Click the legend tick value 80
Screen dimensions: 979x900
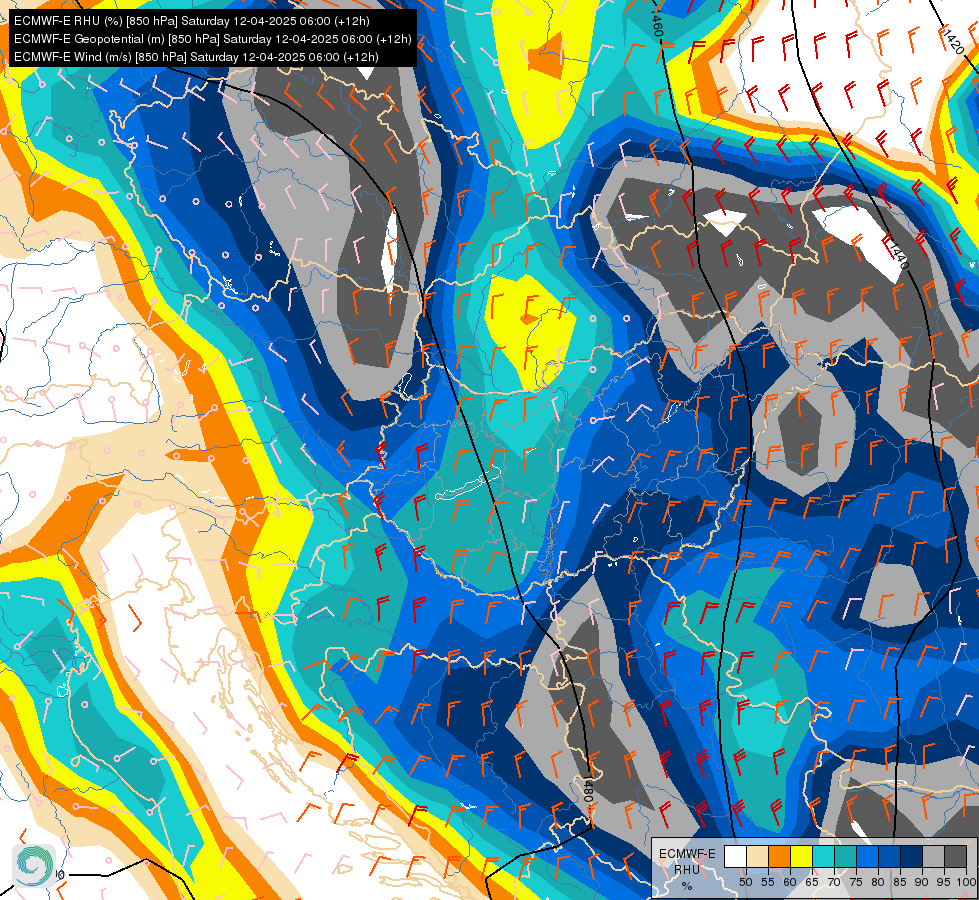(x=878, y=882)
